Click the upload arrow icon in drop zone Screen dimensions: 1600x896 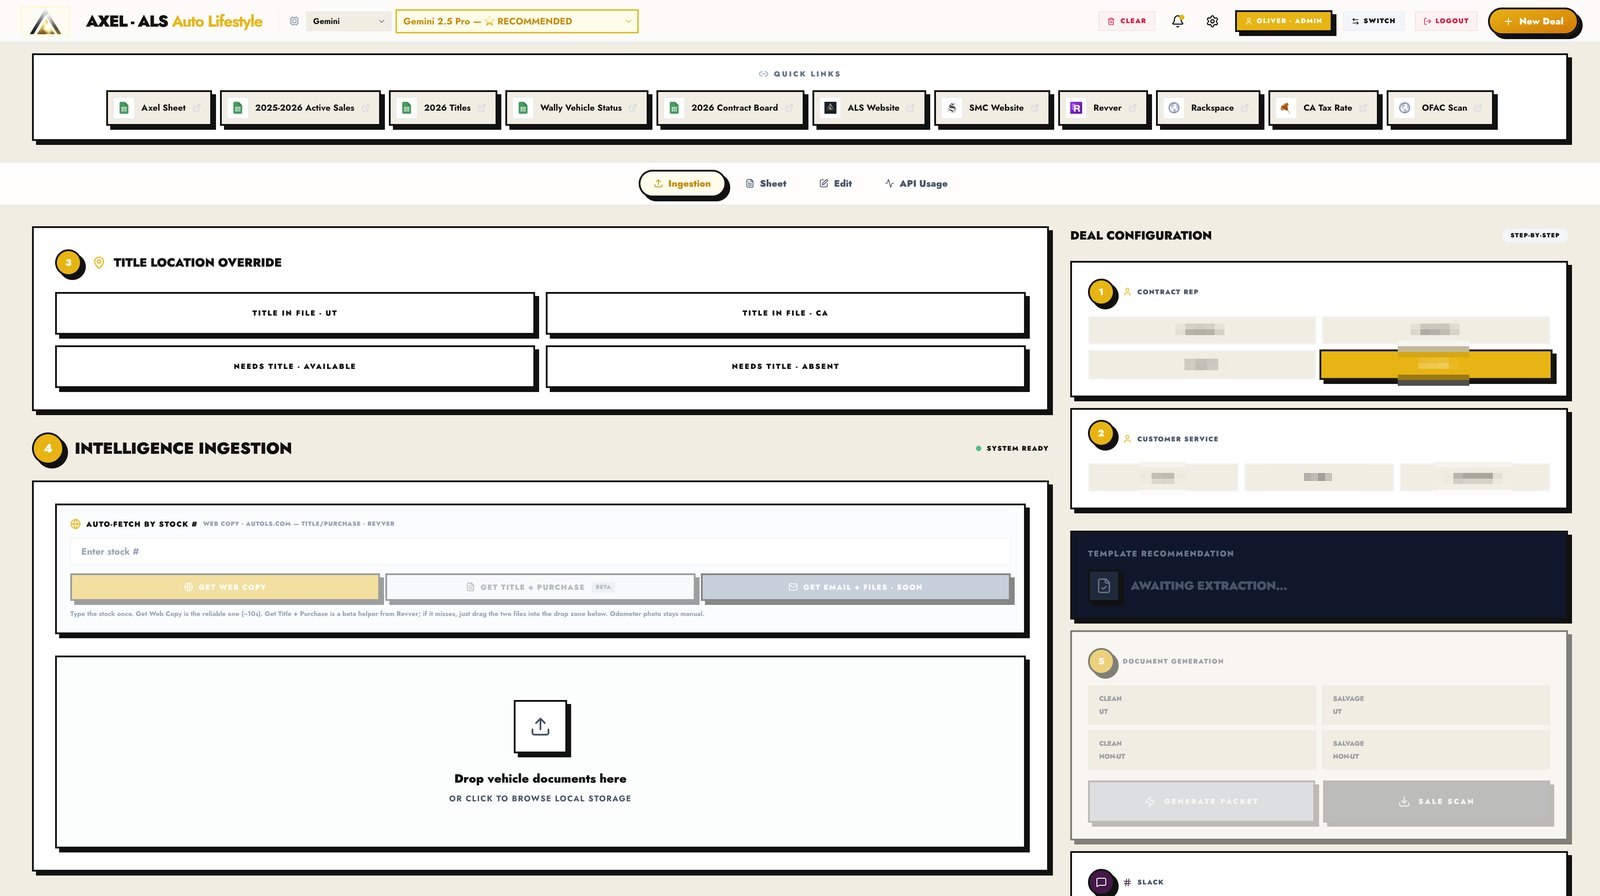(x=540, y=727)
